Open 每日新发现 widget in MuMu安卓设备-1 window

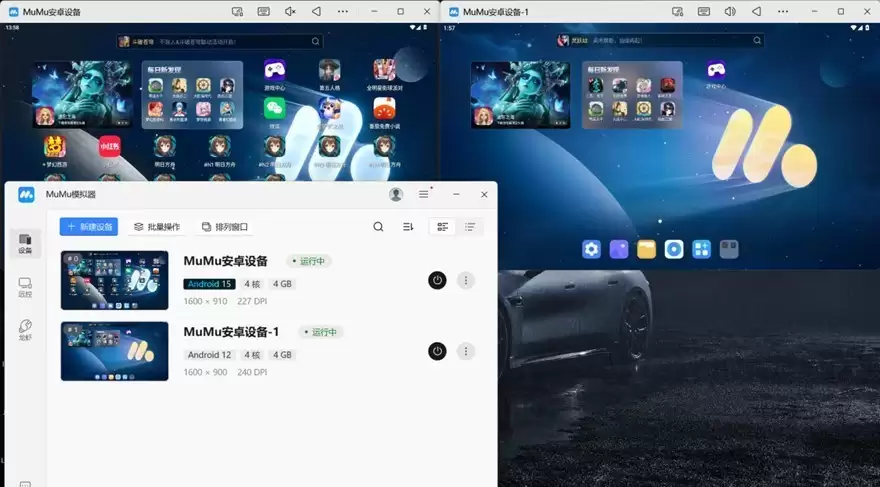[x=632, y=95]
